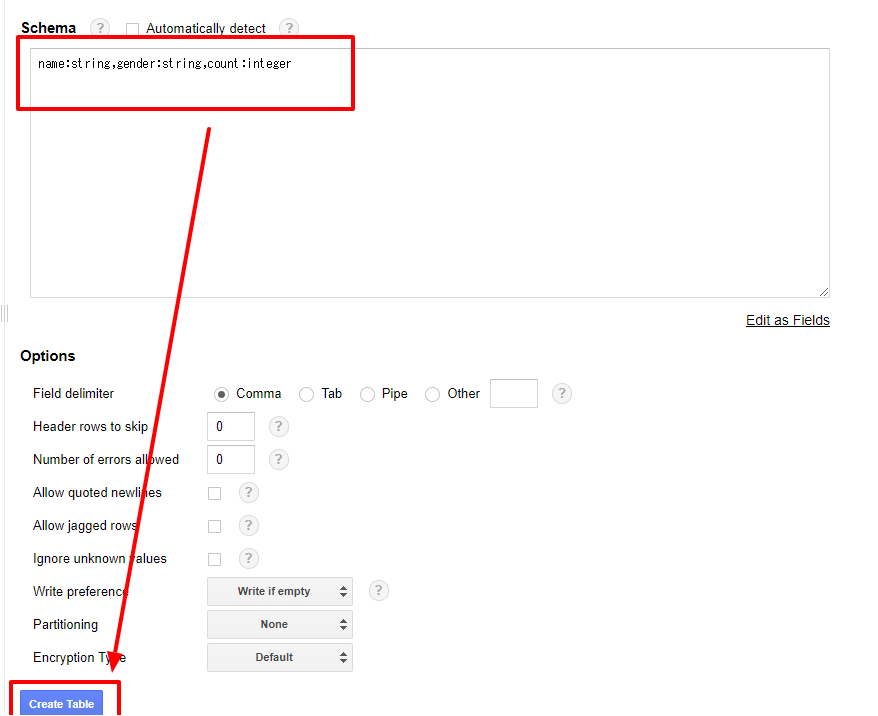
Task: Check Allow quoted newlines
Action: 214,493
